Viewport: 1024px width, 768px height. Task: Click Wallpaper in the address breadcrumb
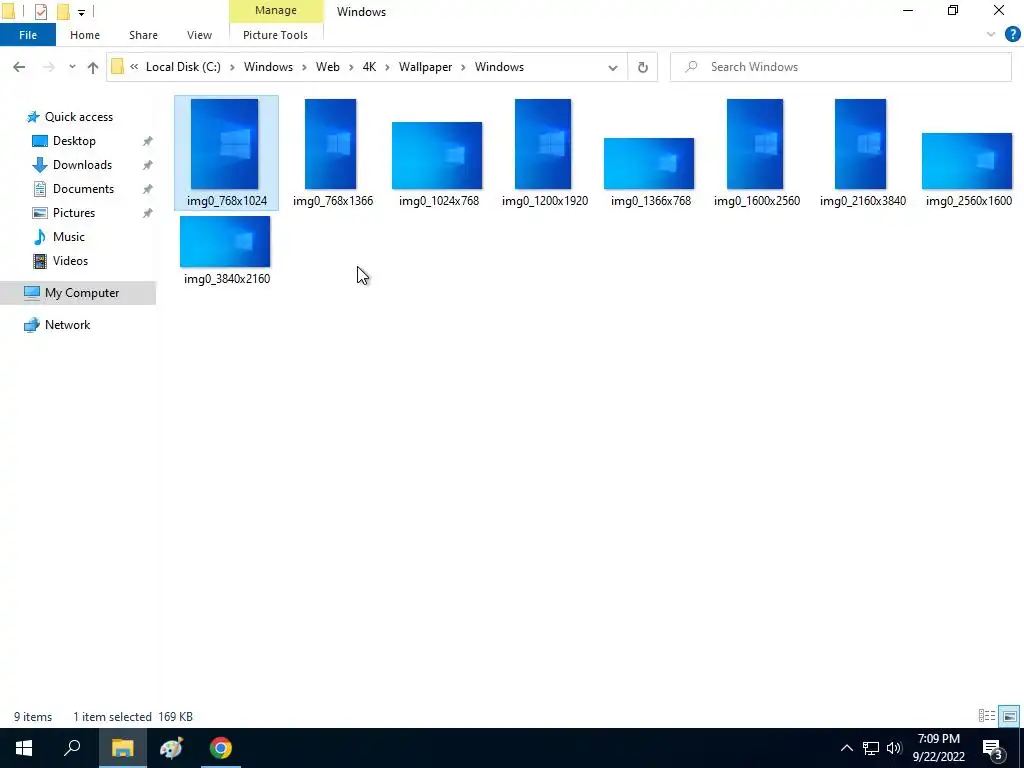[x=425, y=67]
